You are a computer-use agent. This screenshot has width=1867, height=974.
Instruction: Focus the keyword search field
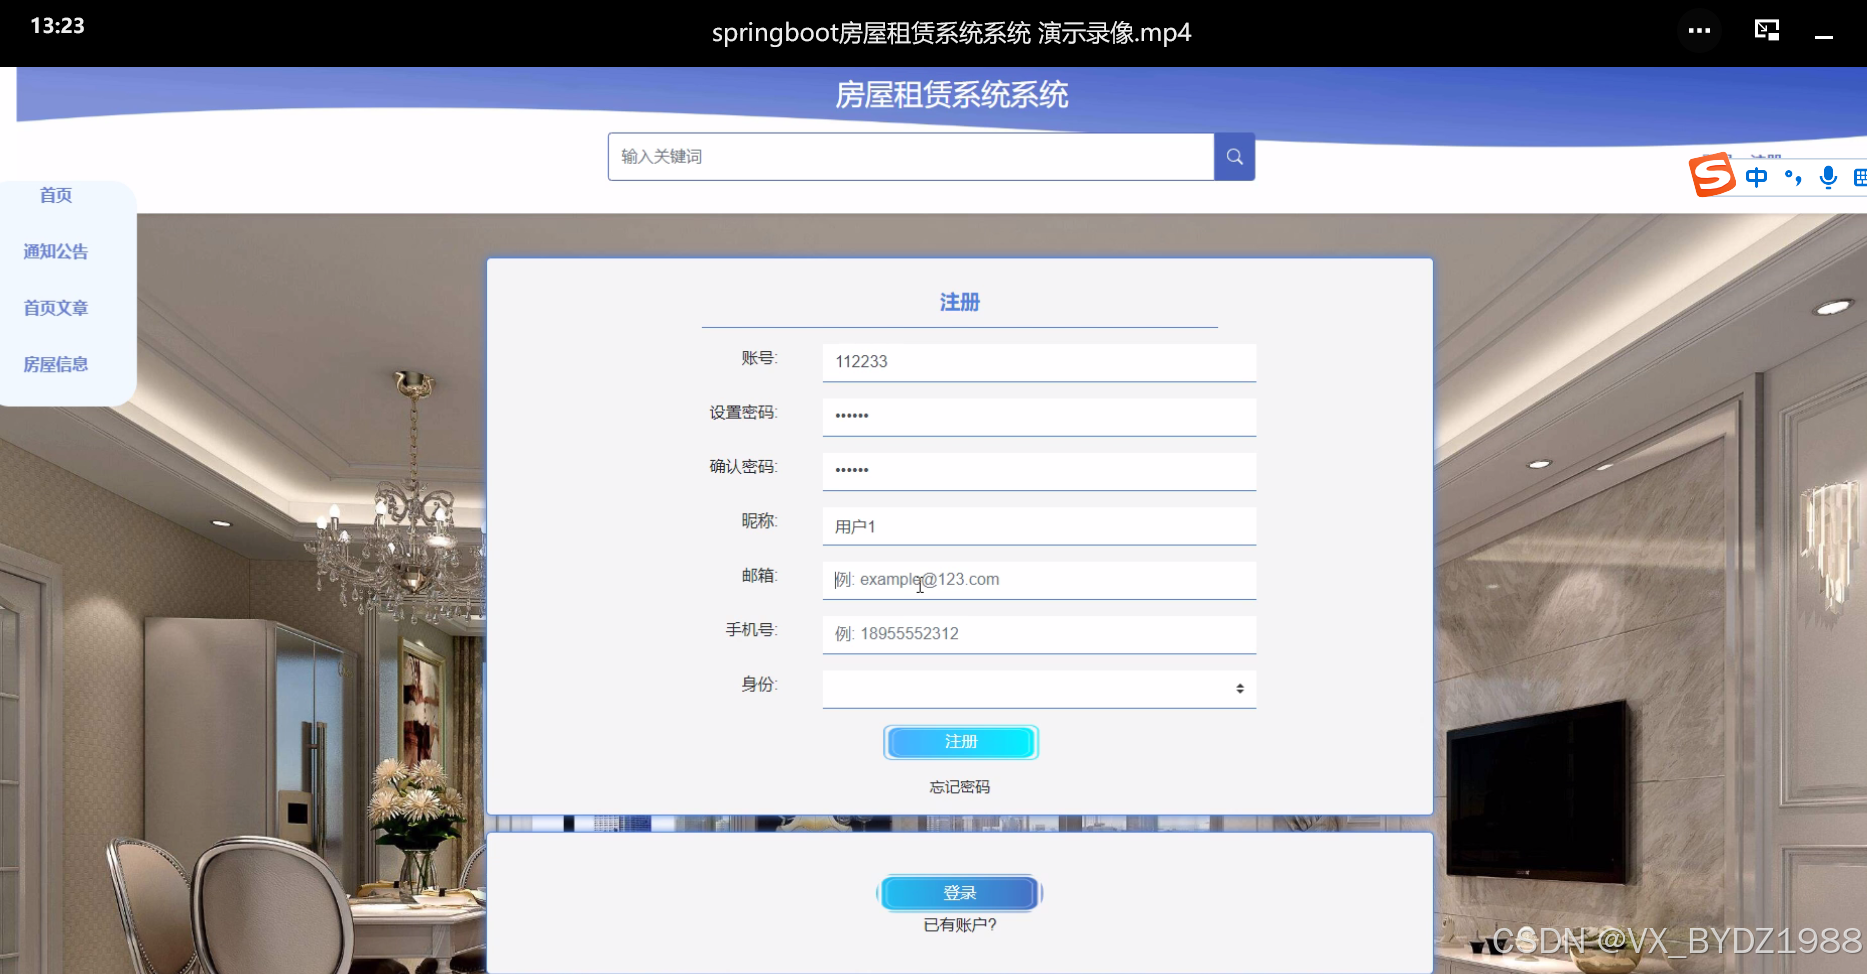(x=911, y=157)
